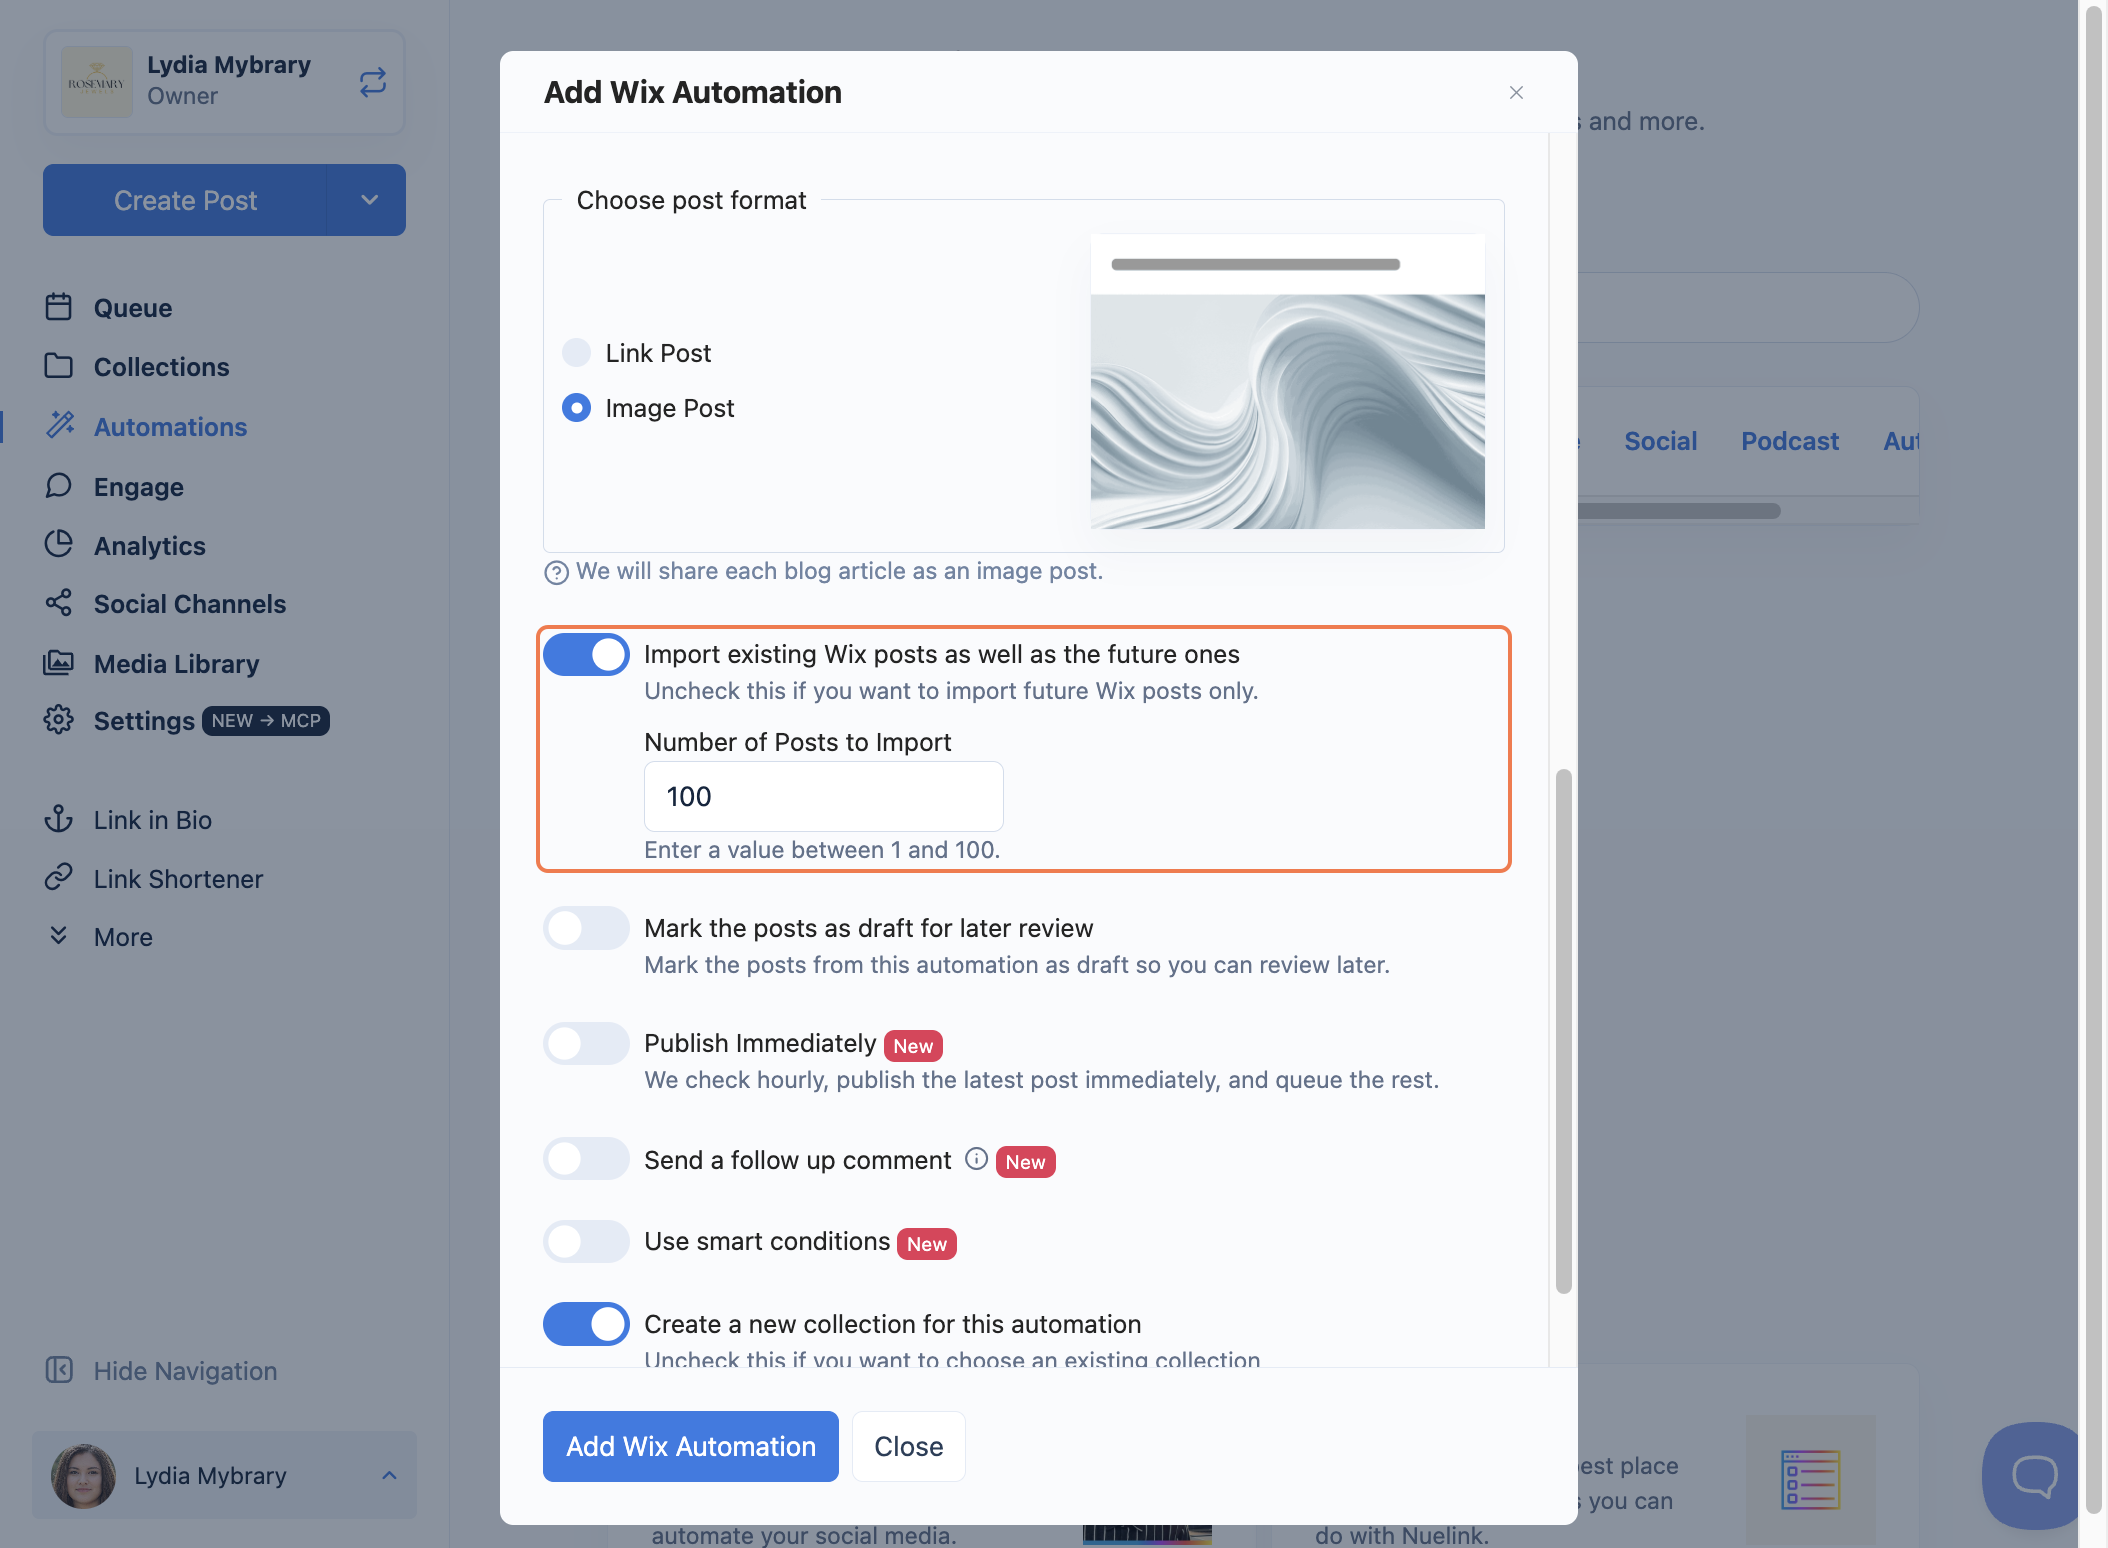The height and width of the screenshot is (1548, 2108).
Task: Click the Social Channels share icon
Action: [59, 603]
